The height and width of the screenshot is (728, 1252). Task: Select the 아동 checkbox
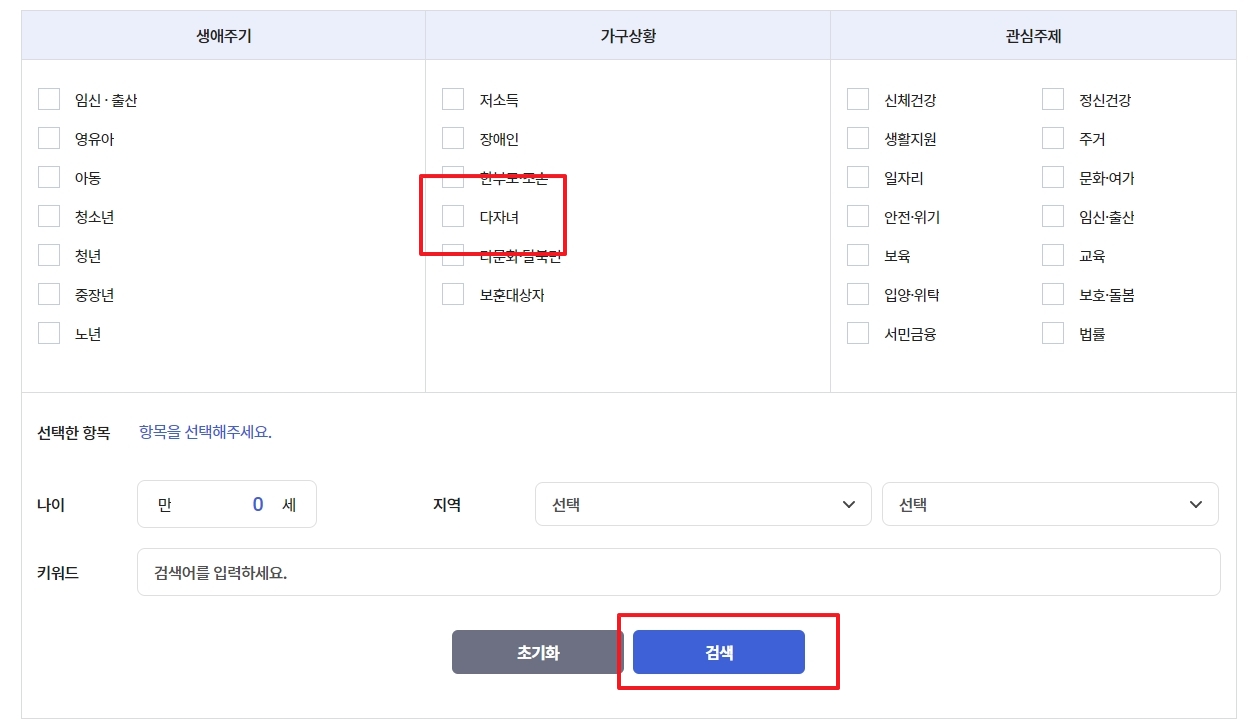point(48,177)
